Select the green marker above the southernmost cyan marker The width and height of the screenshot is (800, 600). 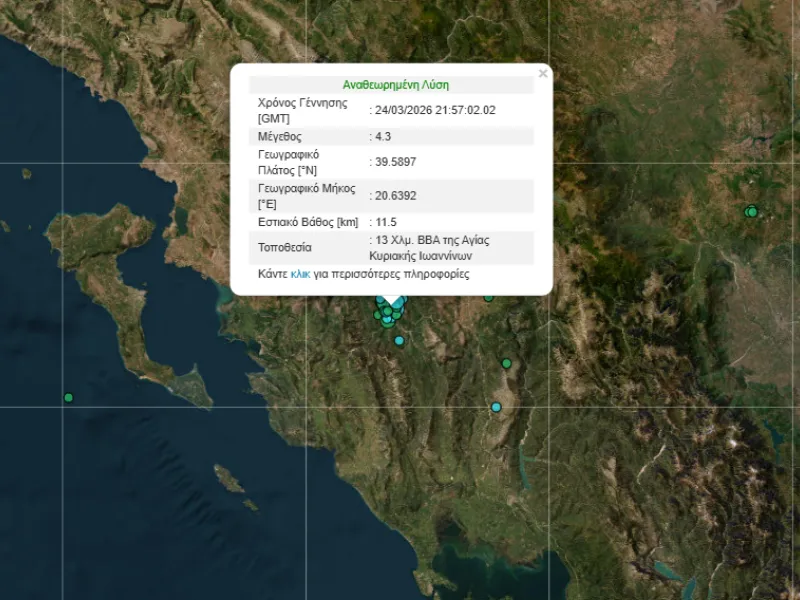coord(507,363)
